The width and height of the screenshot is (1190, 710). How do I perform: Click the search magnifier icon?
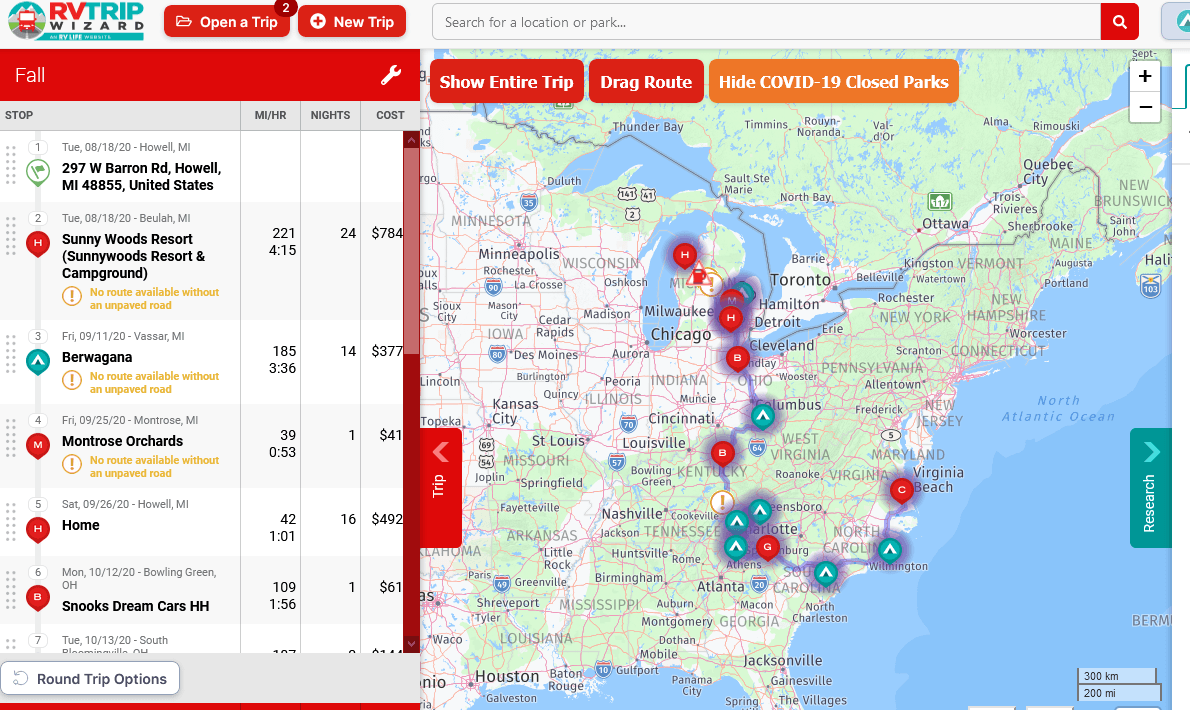pyautogui.click(x=1119, y=21)
